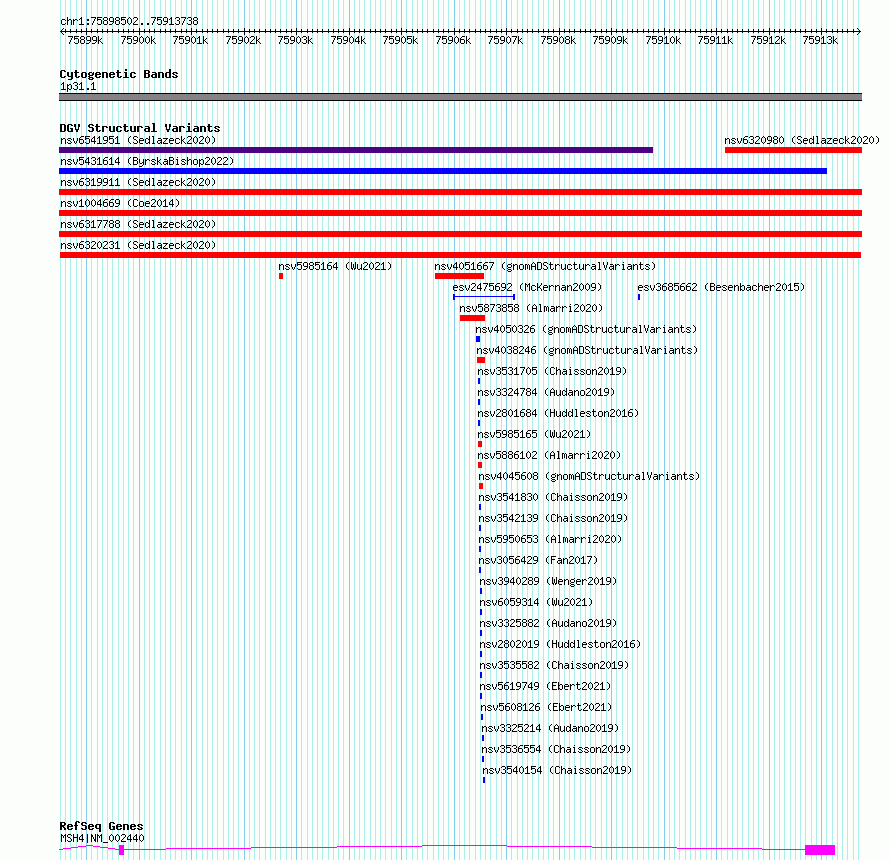Open nsv5431614 (ByrskaBishop2022) variant
This screenshot has height=860, width=890.
click(147, 161)
